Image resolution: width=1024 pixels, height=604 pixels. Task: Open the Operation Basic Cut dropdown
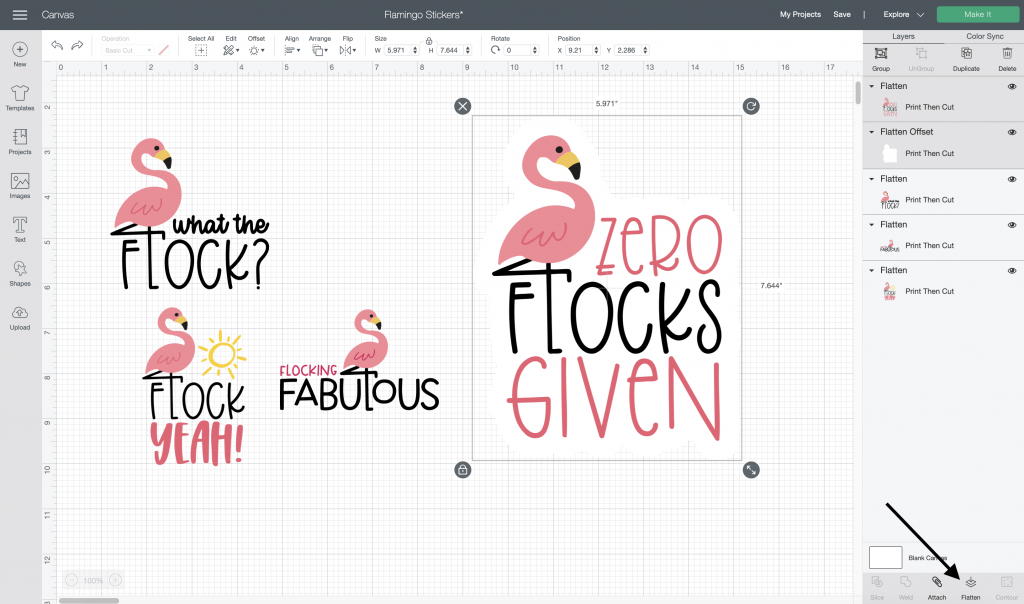pos(127,50)
